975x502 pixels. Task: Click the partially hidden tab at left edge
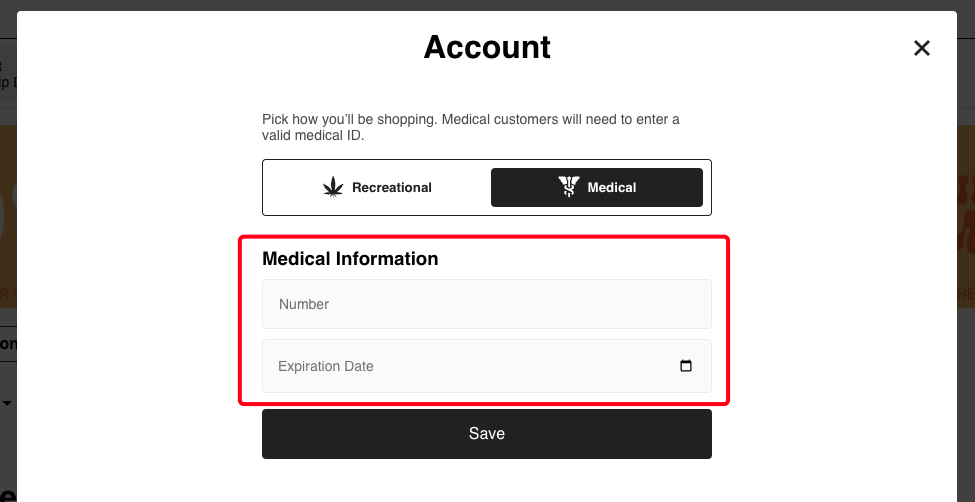(x=8, y=343)
